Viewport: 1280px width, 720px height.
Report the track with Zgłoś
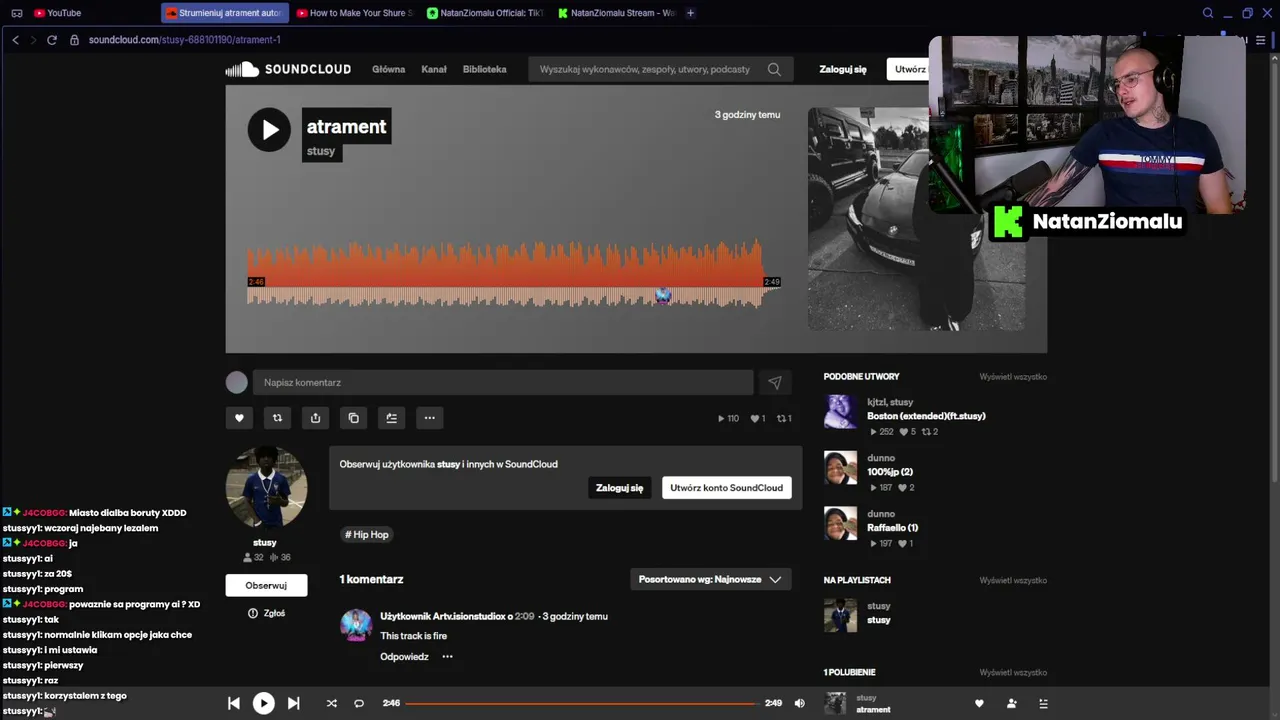coord(266,613)
